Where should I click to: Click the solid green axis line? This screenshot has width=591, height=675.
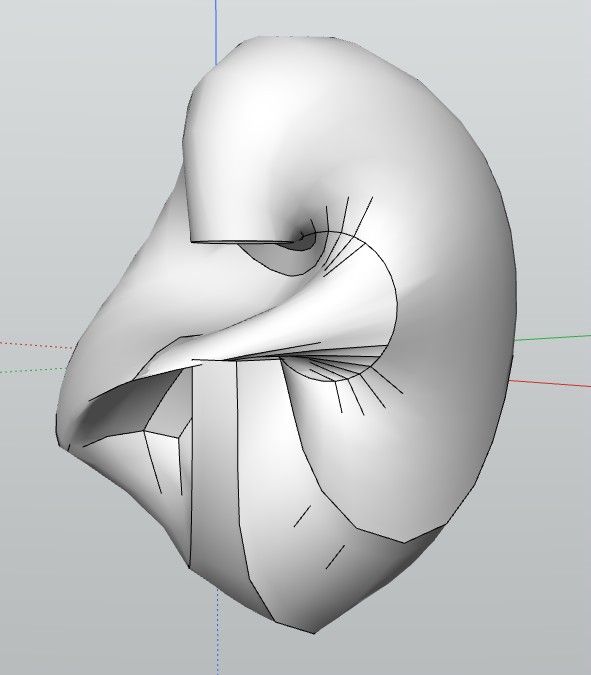tap(552, 338)
